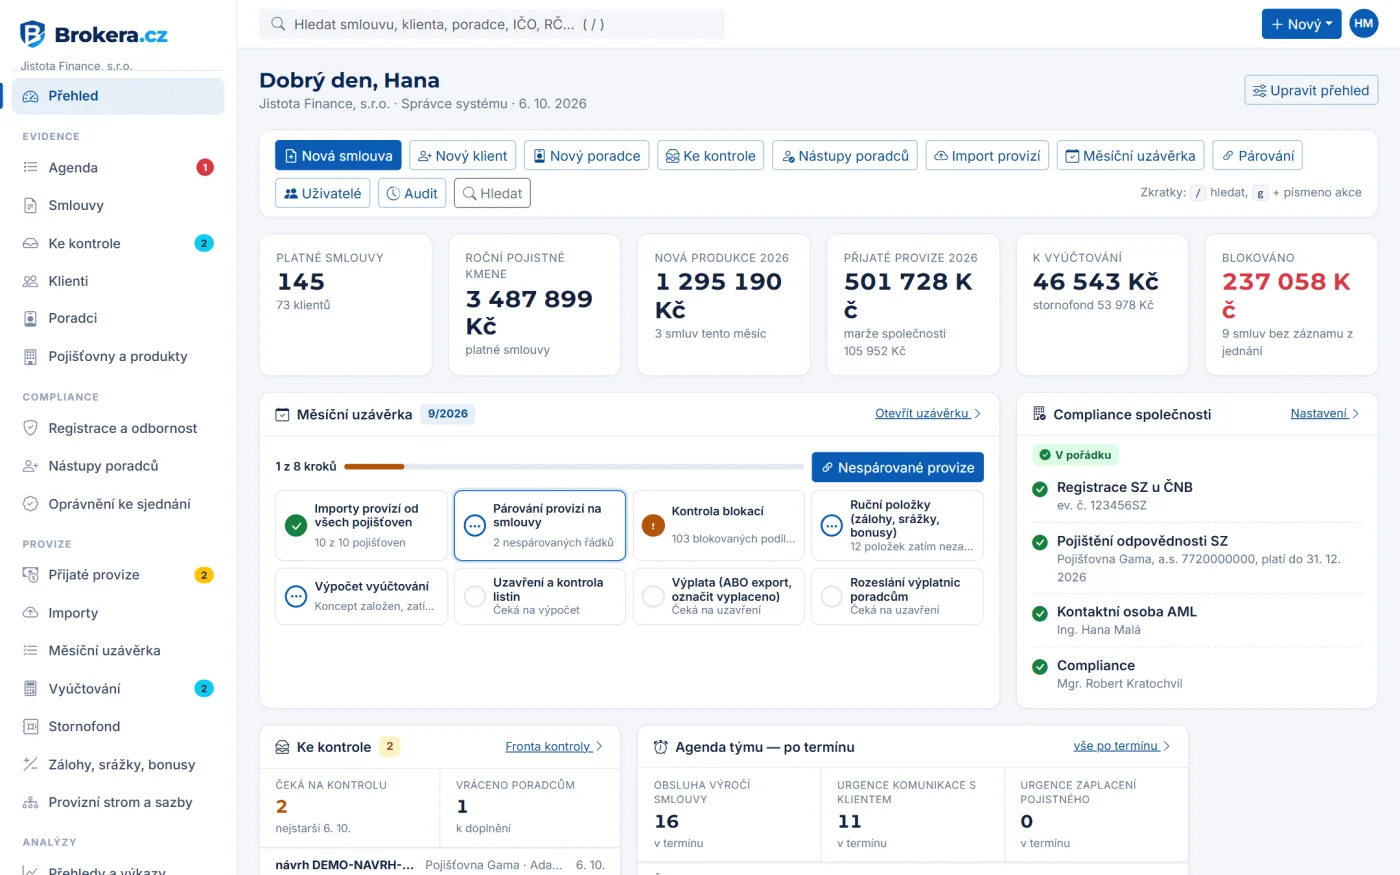Open the HM user avatar
Screen dimensions: 1400x875
click(x=1364, y=24)
